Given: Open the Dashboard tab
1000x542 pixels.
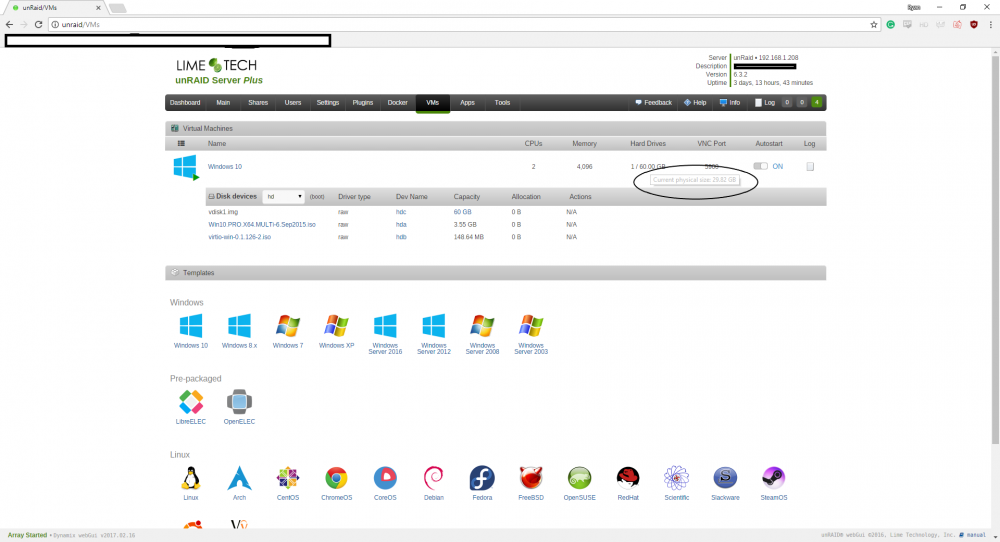Looking at the screenshot, I should point(185,103).
